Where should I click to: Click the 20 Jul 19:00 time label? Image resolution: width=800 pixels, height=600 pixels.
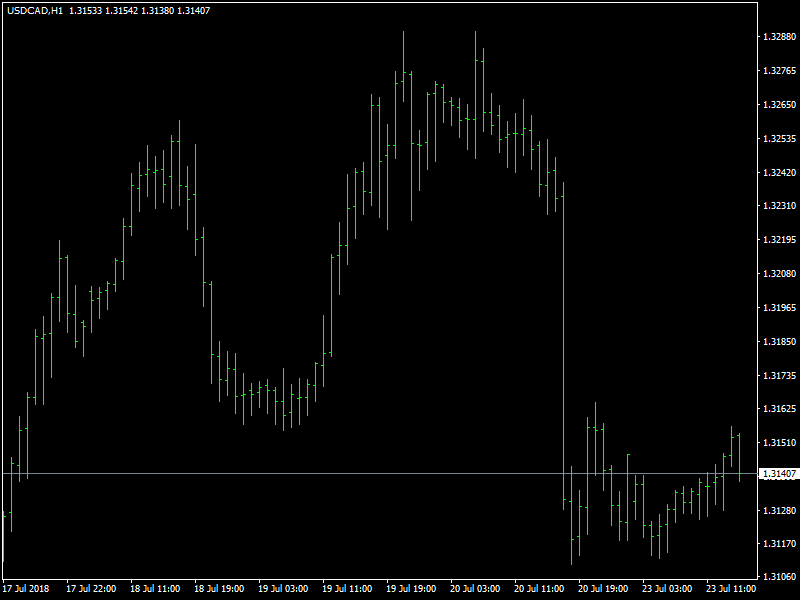pos(603,589)
